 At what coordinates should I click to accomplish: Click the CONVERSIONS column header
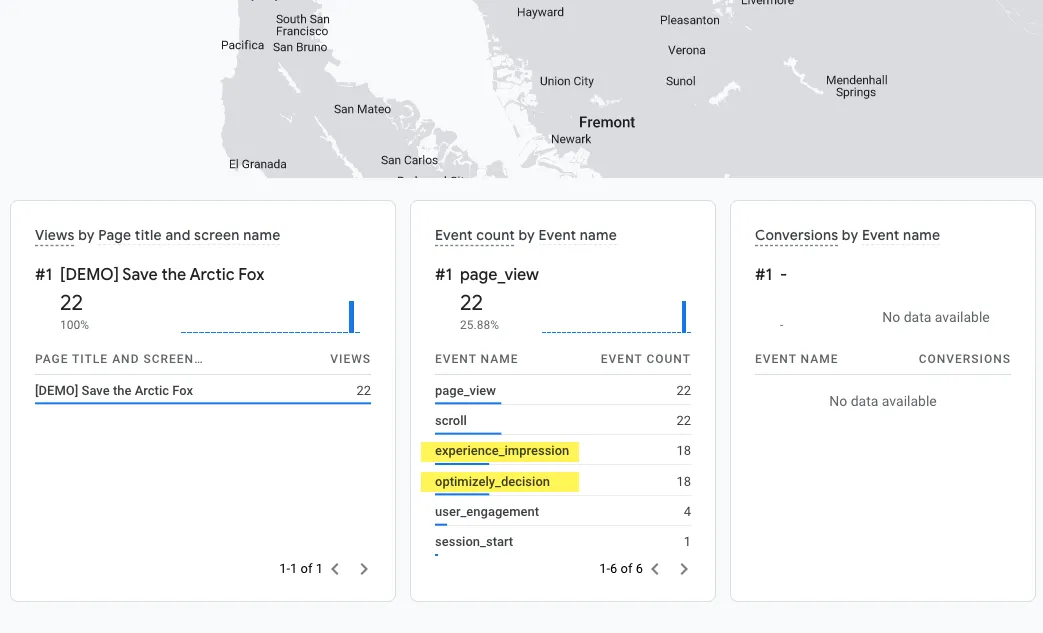pos(965,359)
